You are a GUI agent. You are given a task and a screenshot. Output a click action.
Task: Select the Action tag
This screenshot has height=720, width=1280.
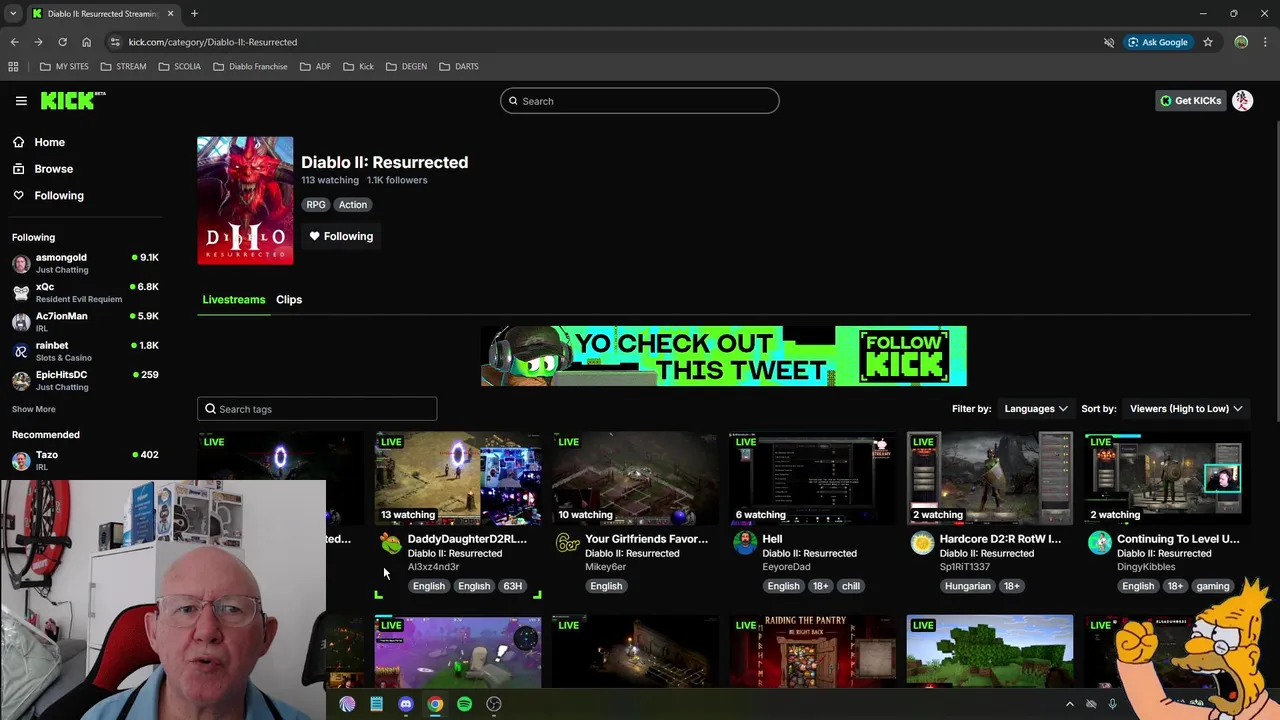tap(353, 204)
